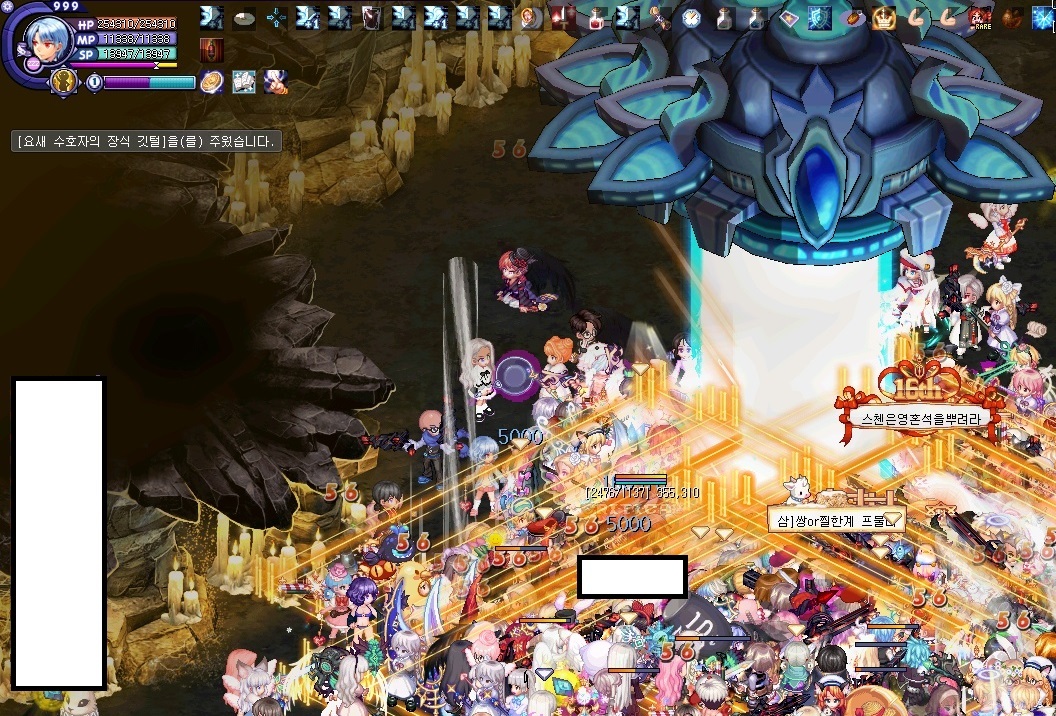This screenshot has width=1056, height=716.
Task: Click the pink zzz status icon on portrait
Action: tap(32, 64)
